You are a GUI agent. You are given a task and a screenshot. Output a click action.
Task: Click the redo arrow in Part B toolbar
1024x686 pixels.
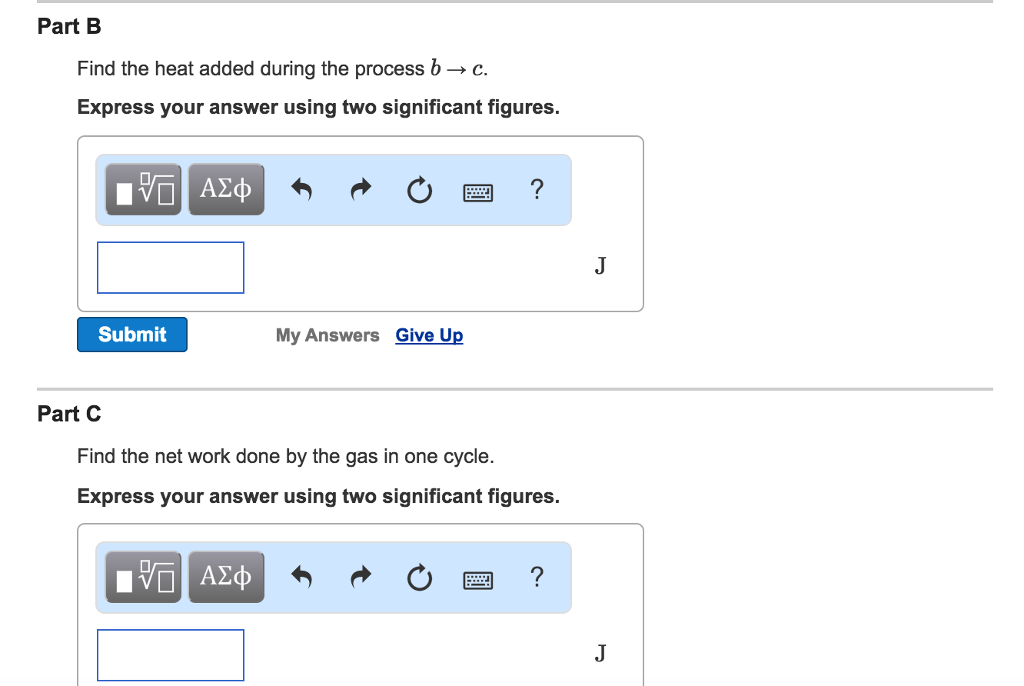(x=360, y=189)
